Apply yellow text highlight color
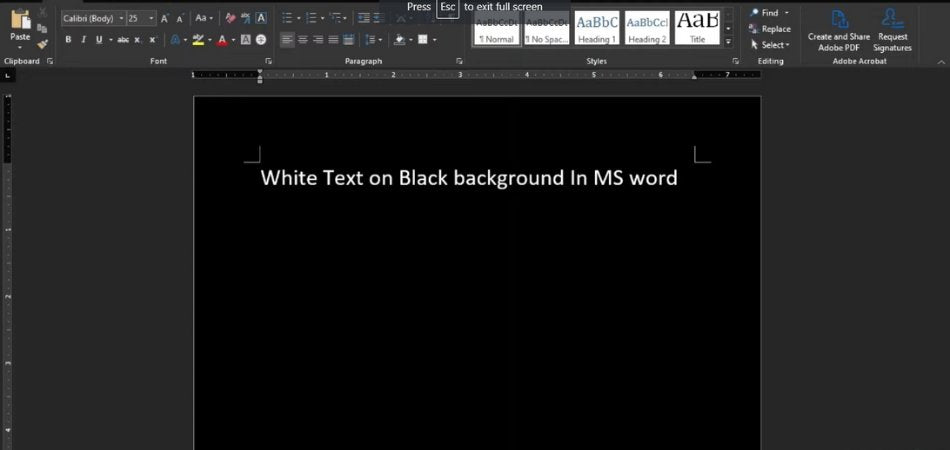 click(198, 40)
